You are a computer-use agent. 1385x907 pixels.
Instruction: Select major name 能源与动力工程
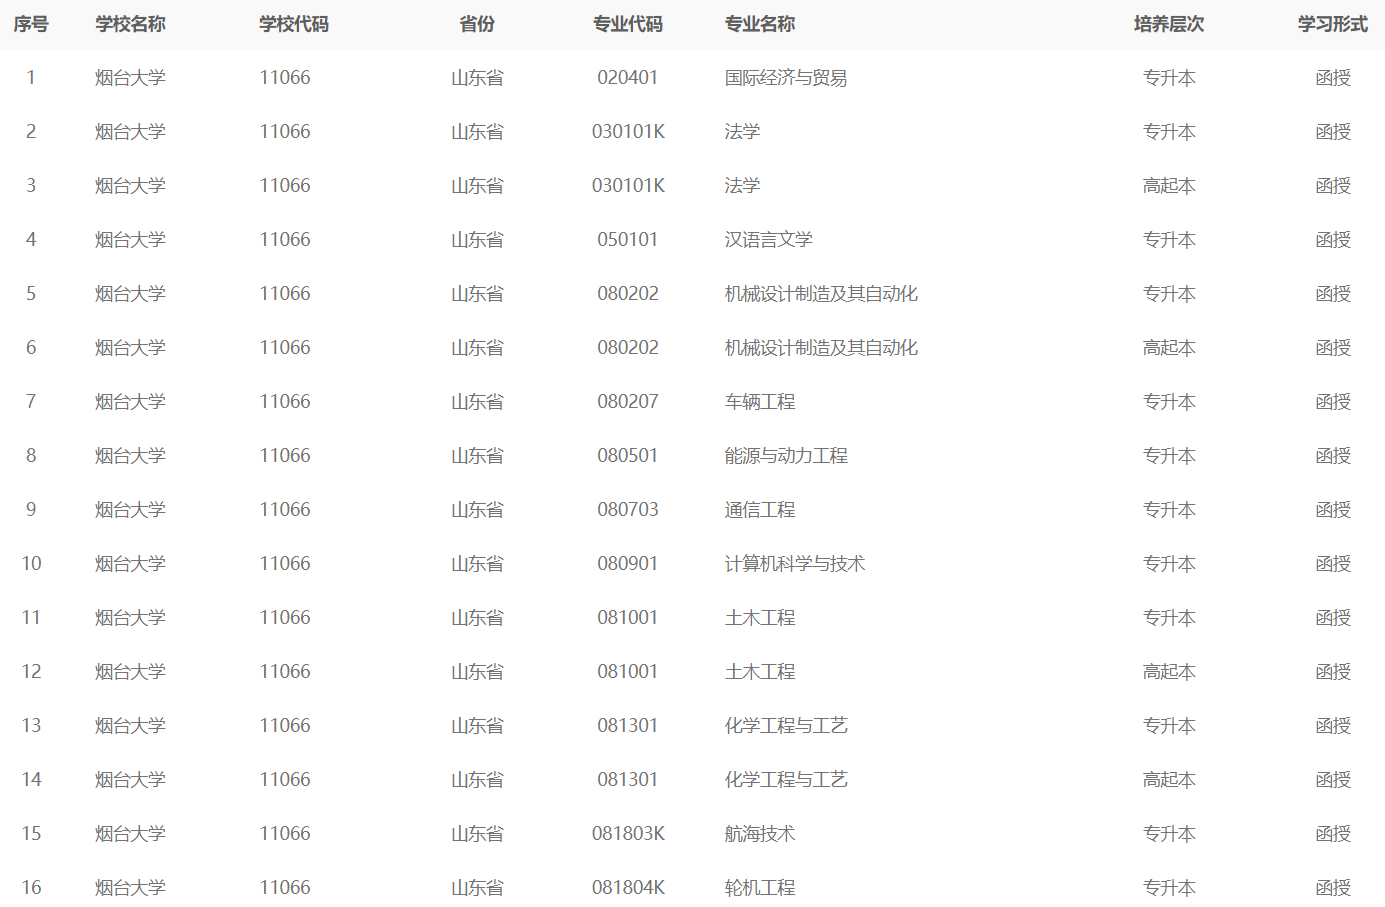tap(786, 456)
